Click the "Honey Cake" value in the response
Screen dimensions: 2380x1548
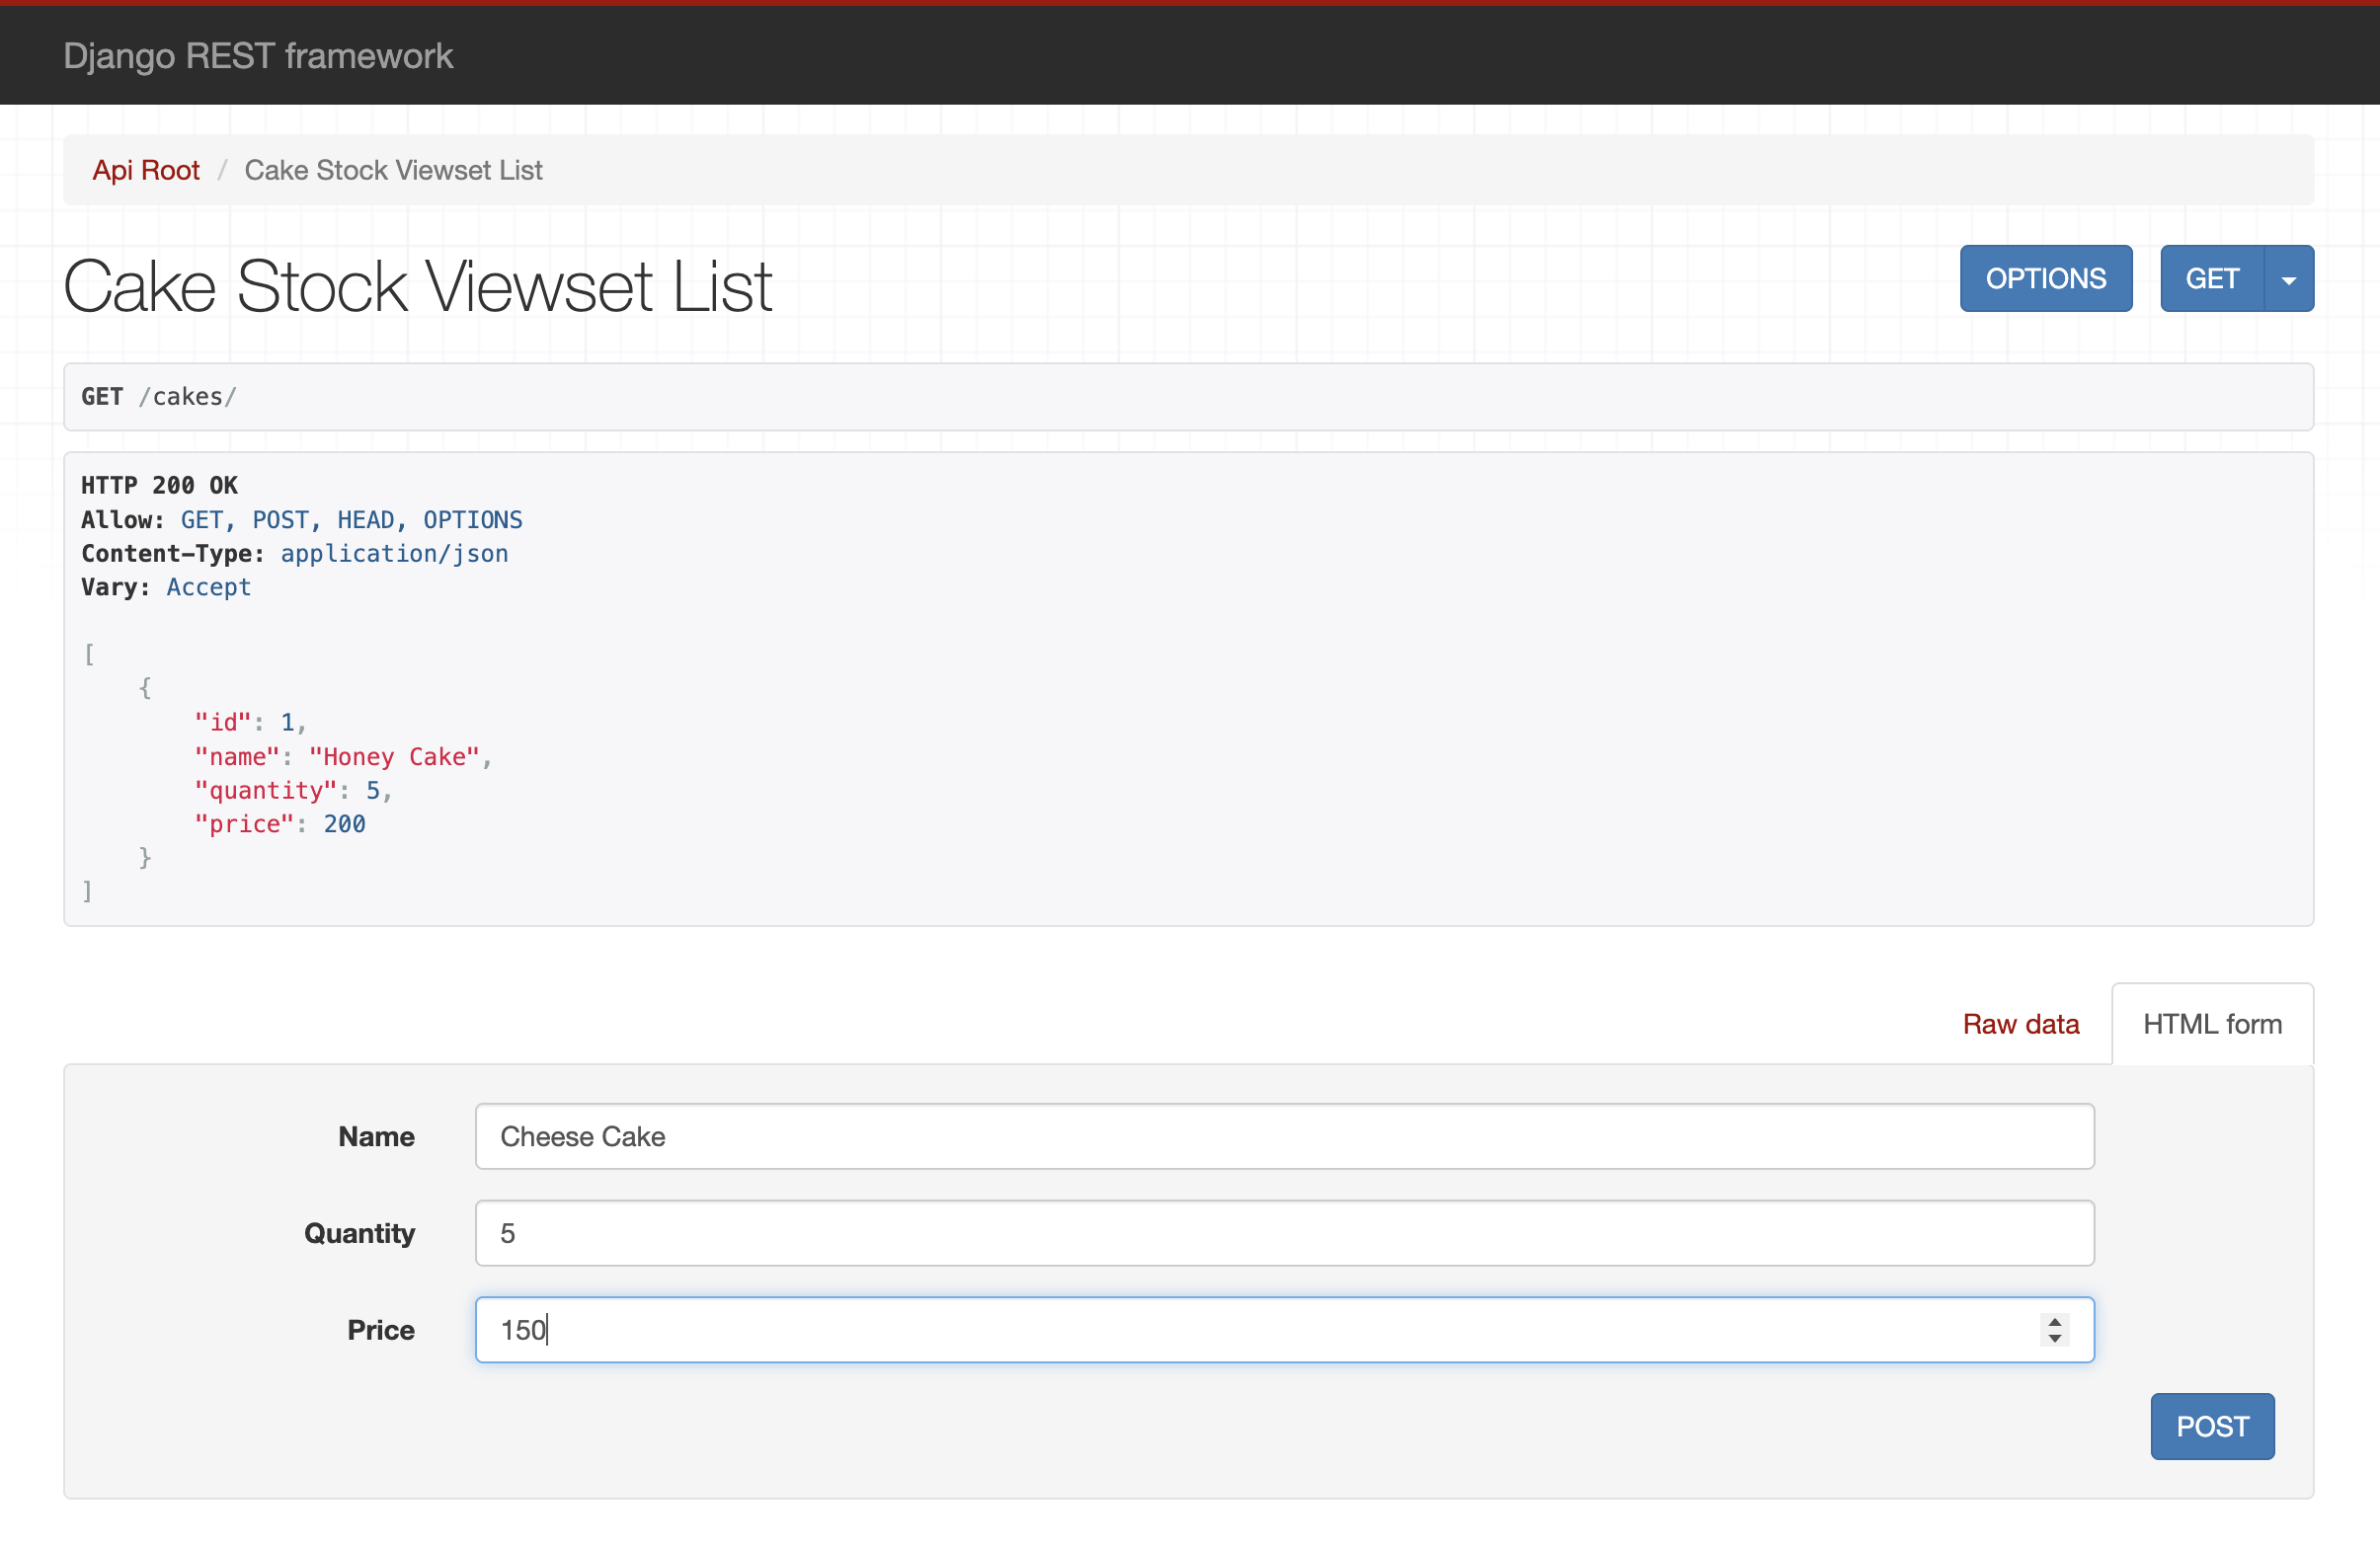pos(394,757)
